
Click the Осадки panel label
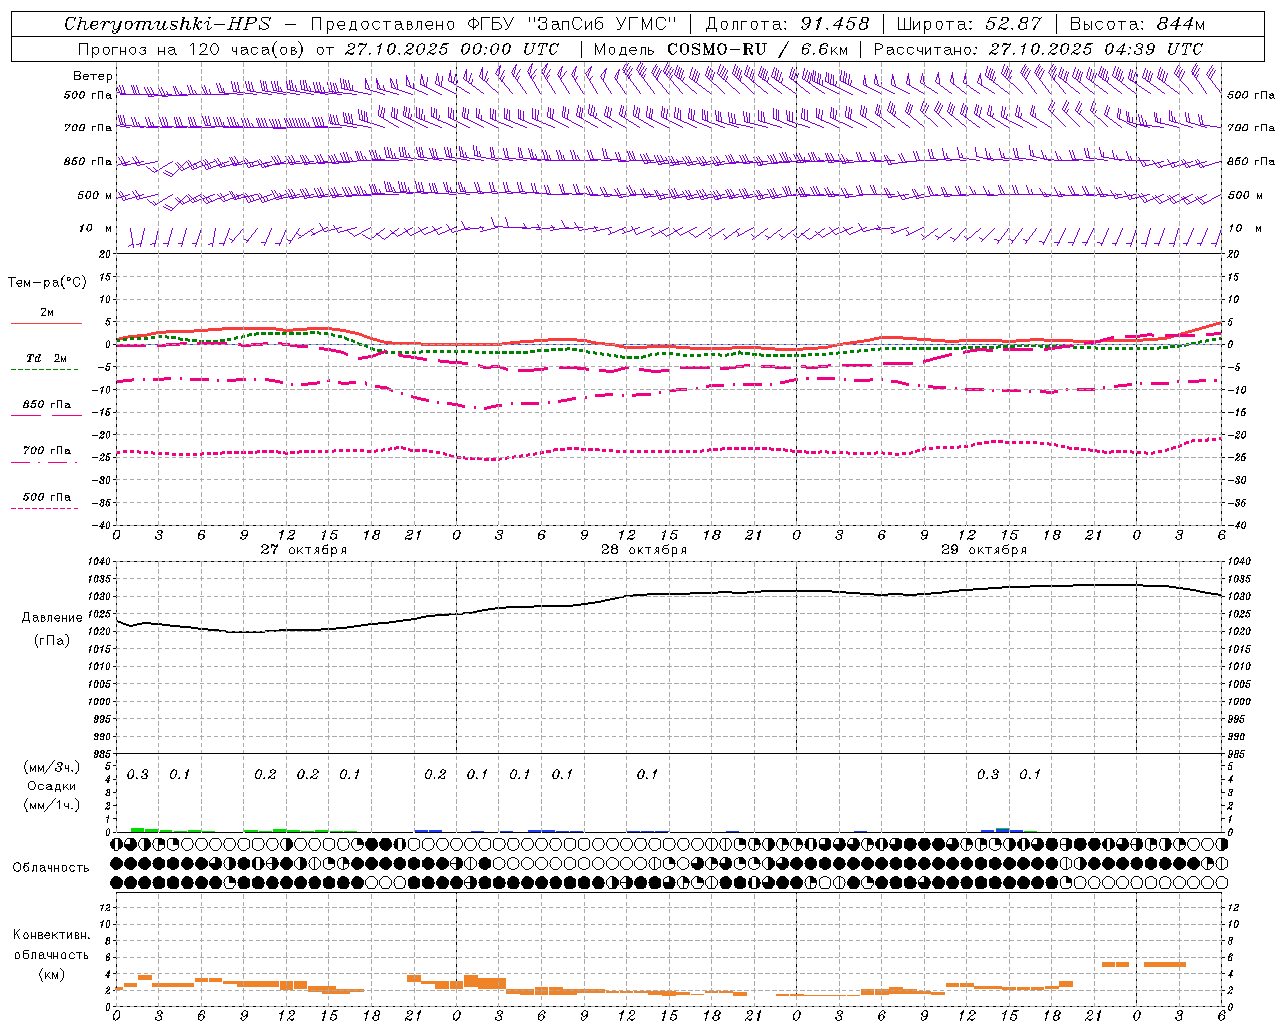[52, 786]
